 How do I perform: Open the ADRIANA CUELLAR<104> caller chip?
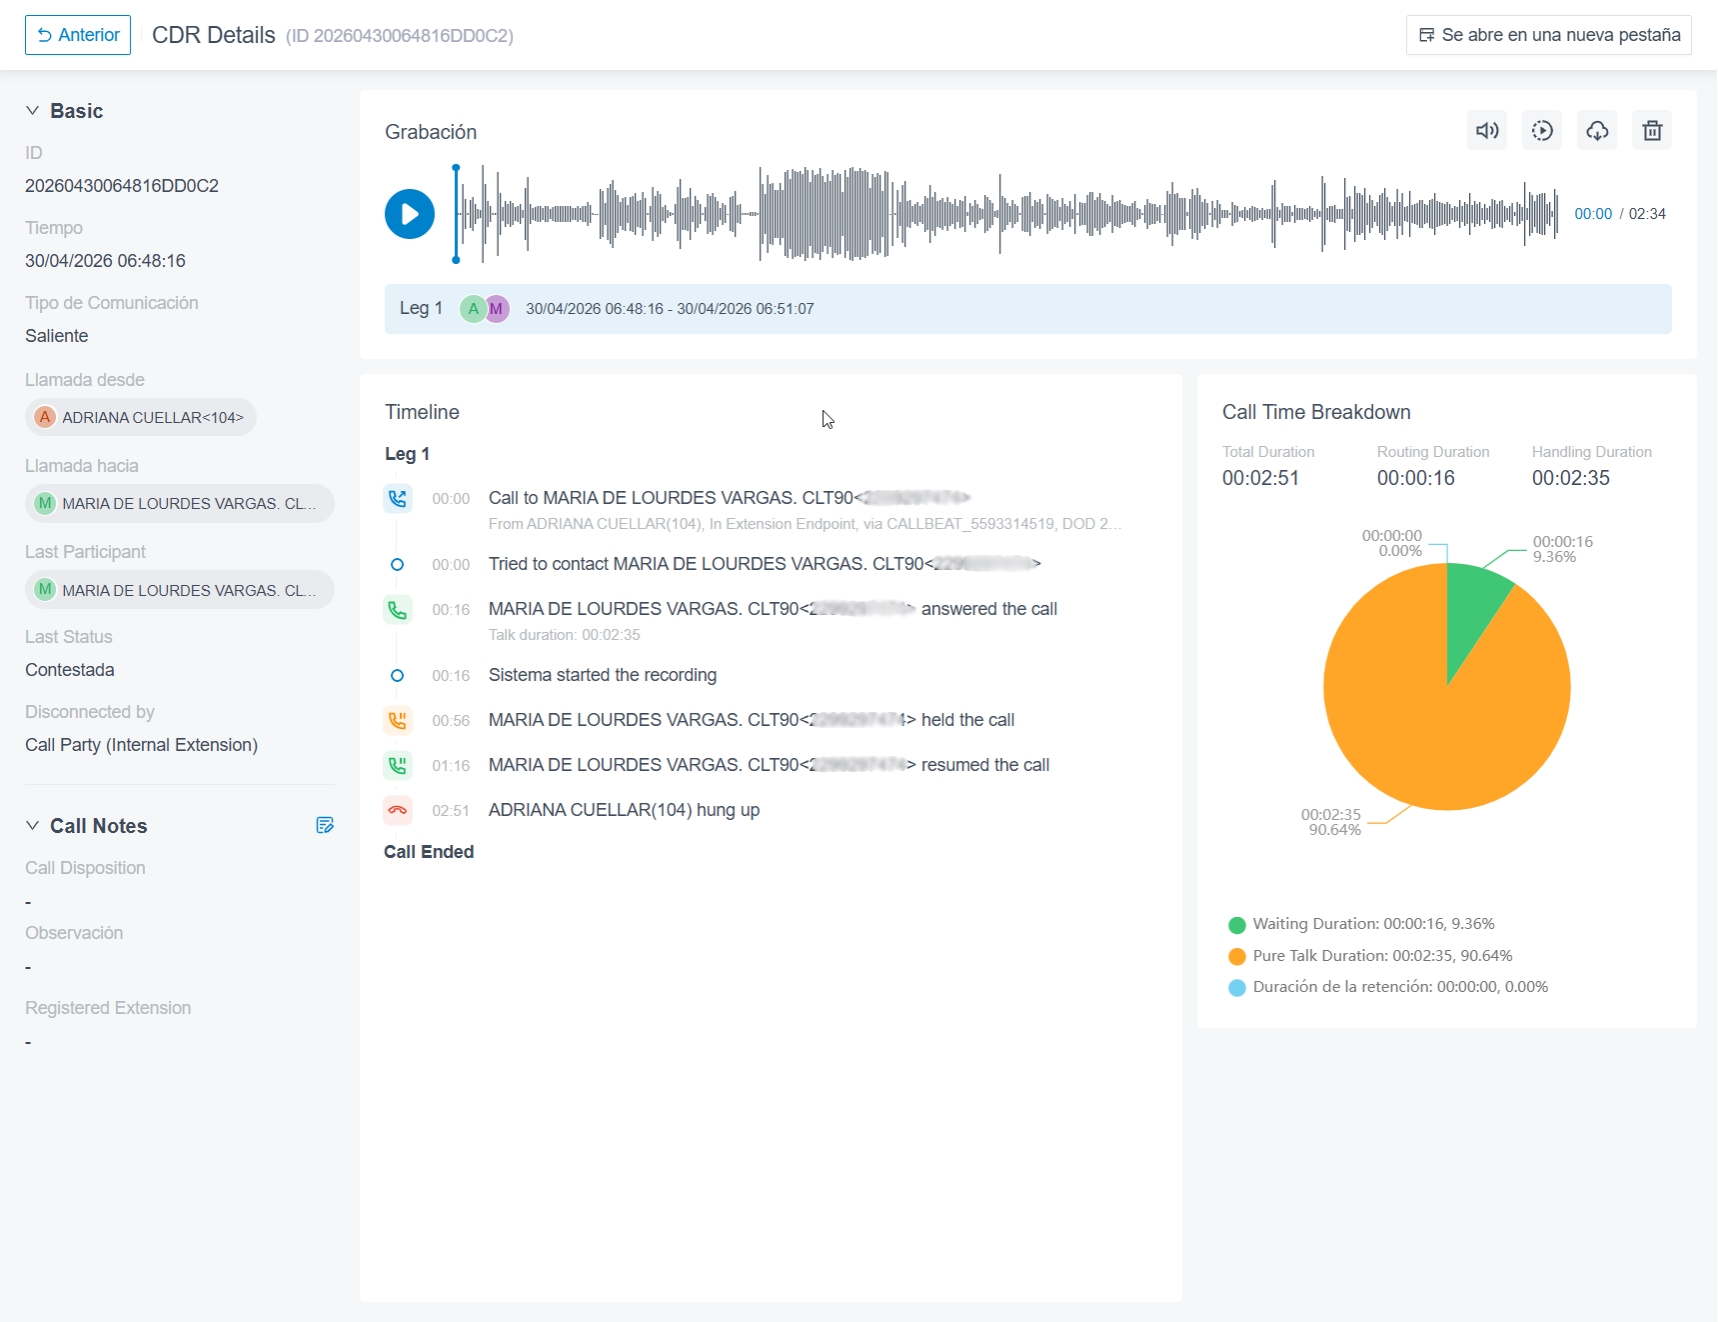(141, 417)
